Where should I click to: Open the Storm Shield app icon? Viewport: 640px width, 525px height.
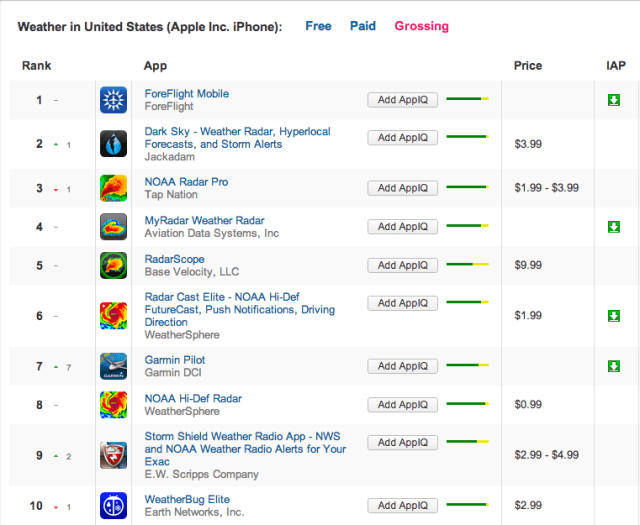tap(113, 455)
